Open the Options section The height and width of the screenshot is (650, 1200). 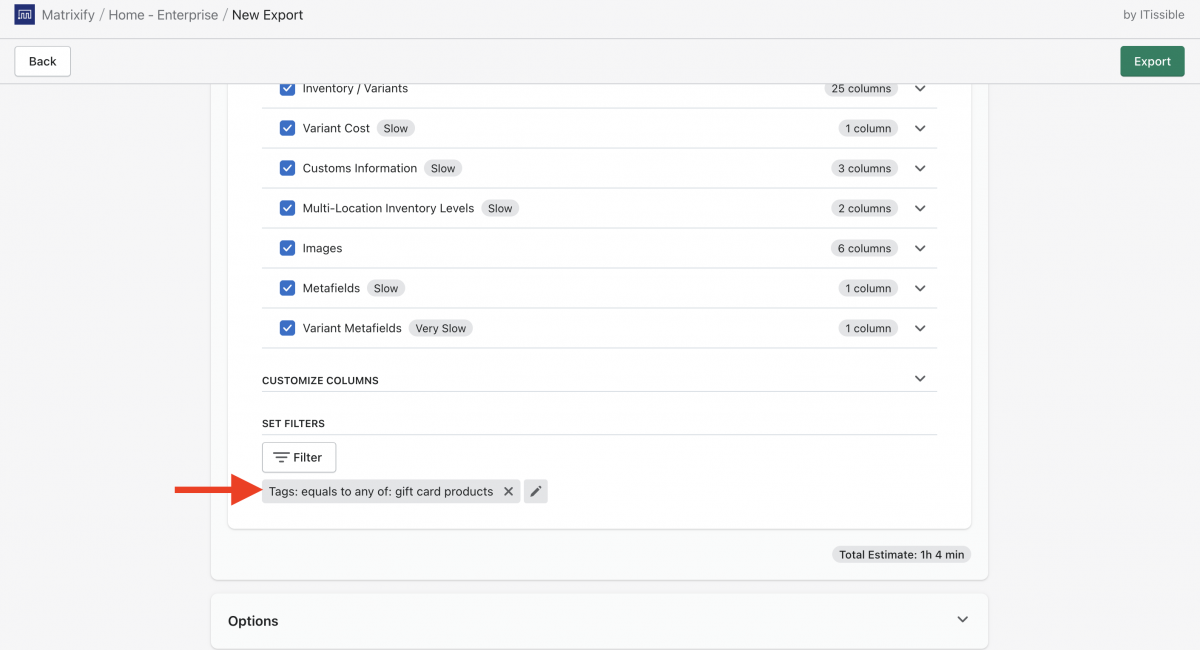962,620
